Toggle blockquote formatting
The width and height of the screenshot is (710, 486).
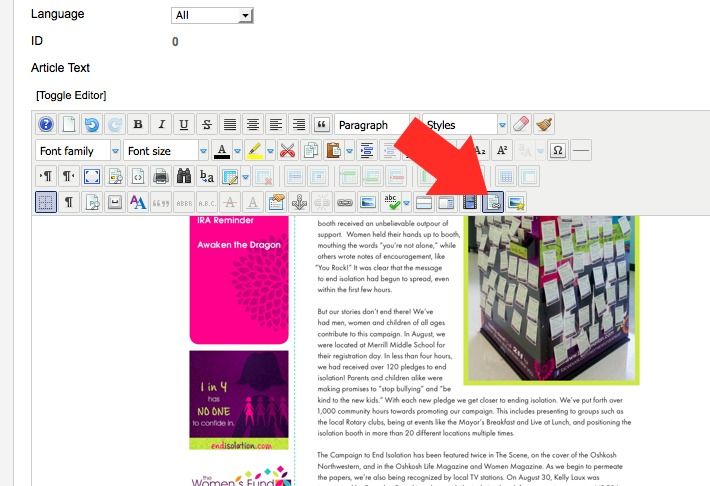[x=321, y=125]
